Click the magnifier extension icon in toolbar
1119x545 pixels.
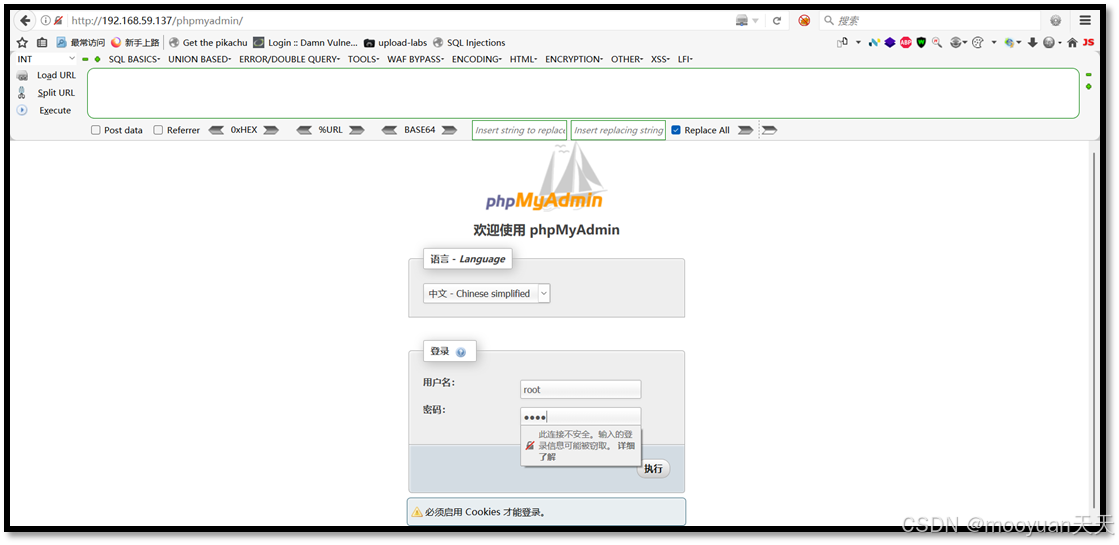pyautogui.click(x=937, y=42)
